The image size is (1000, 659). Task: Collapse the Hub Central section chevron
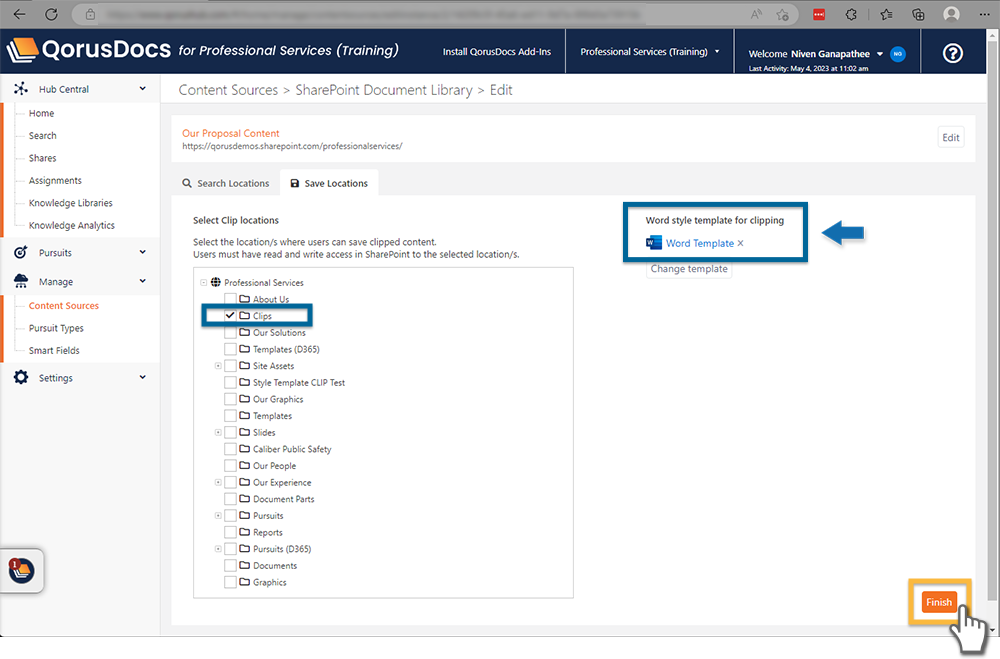coord(142,89)
